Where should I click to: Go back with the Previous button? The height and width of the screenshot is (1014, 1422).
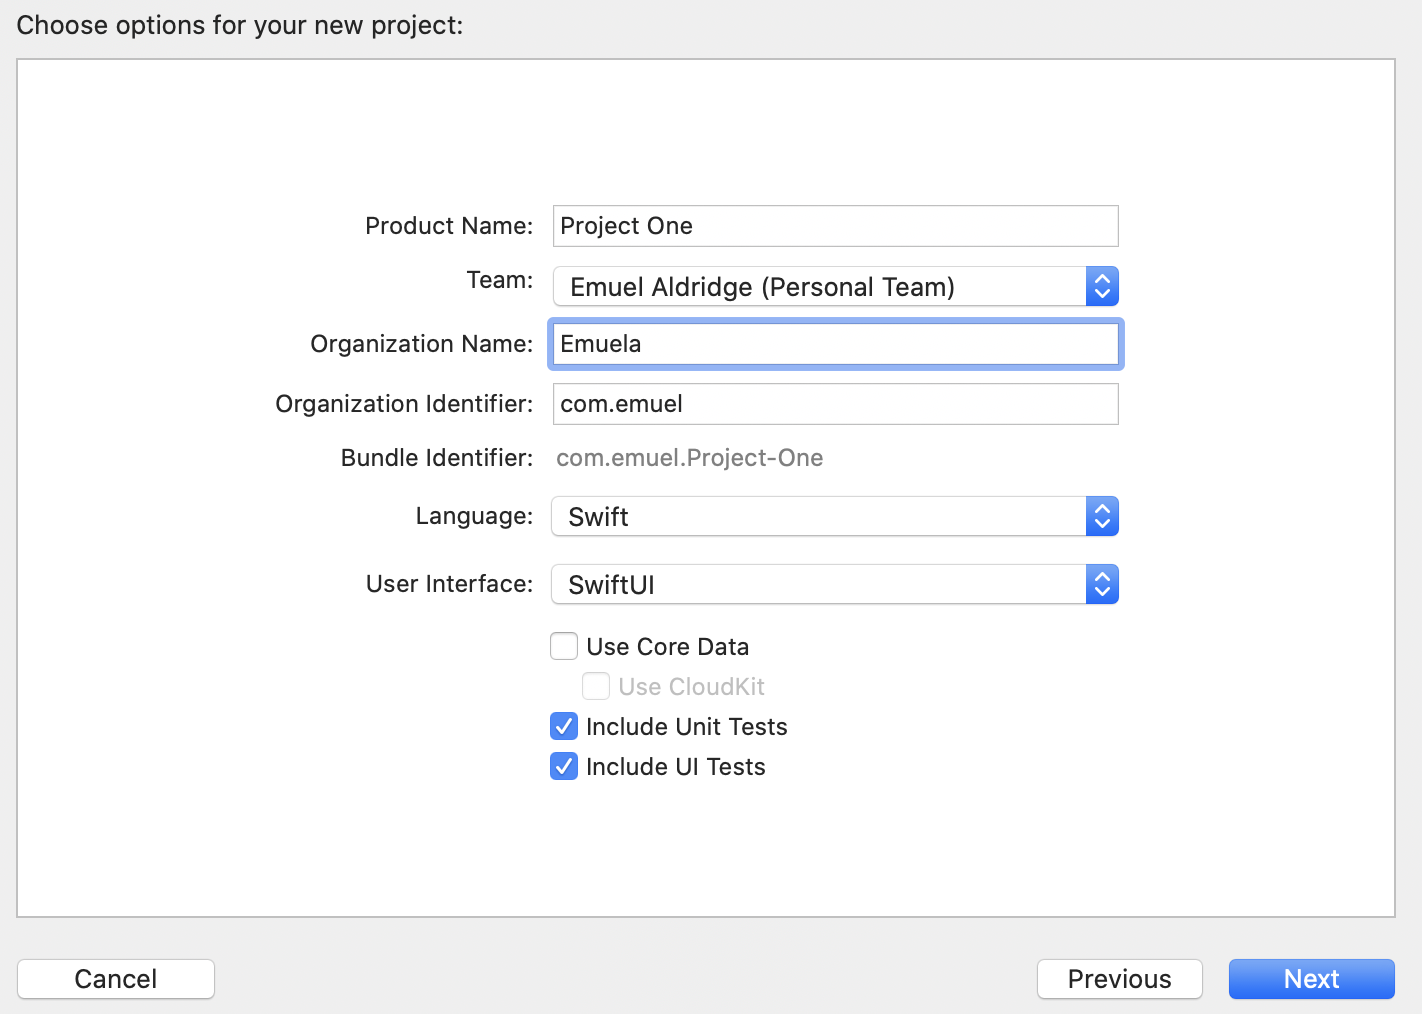pos(1119,979)
